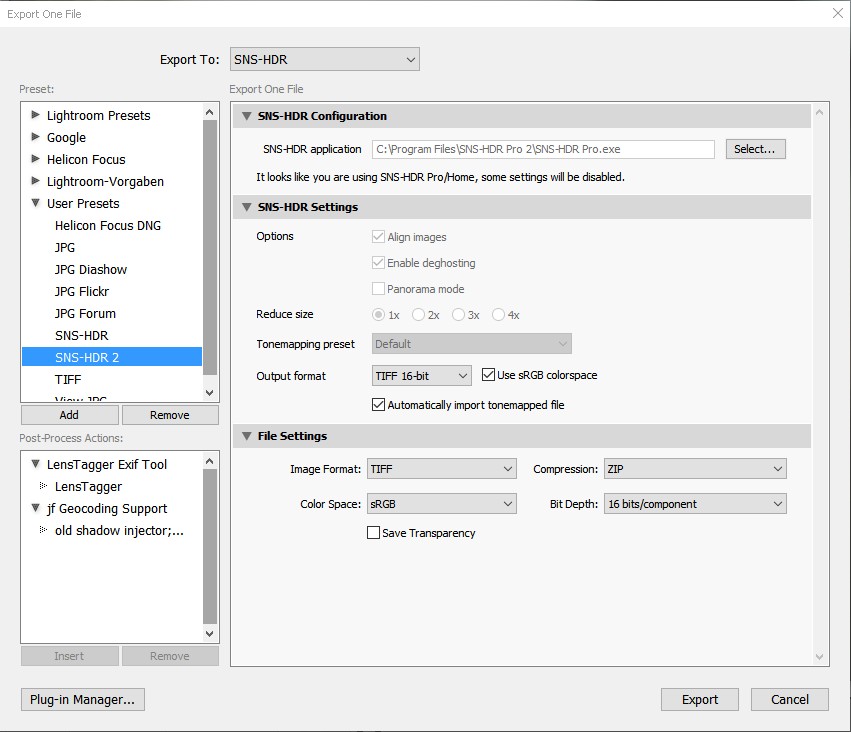Select the JPG preset
Screen dimensions: 851x732
(x=112, y=247)
